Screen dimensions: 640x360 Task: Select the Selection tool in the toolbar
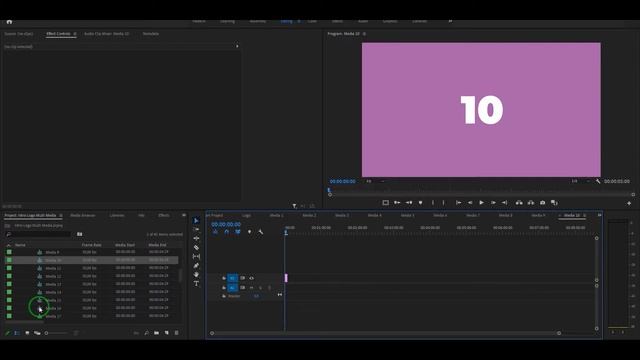click(x=196, y=220)
